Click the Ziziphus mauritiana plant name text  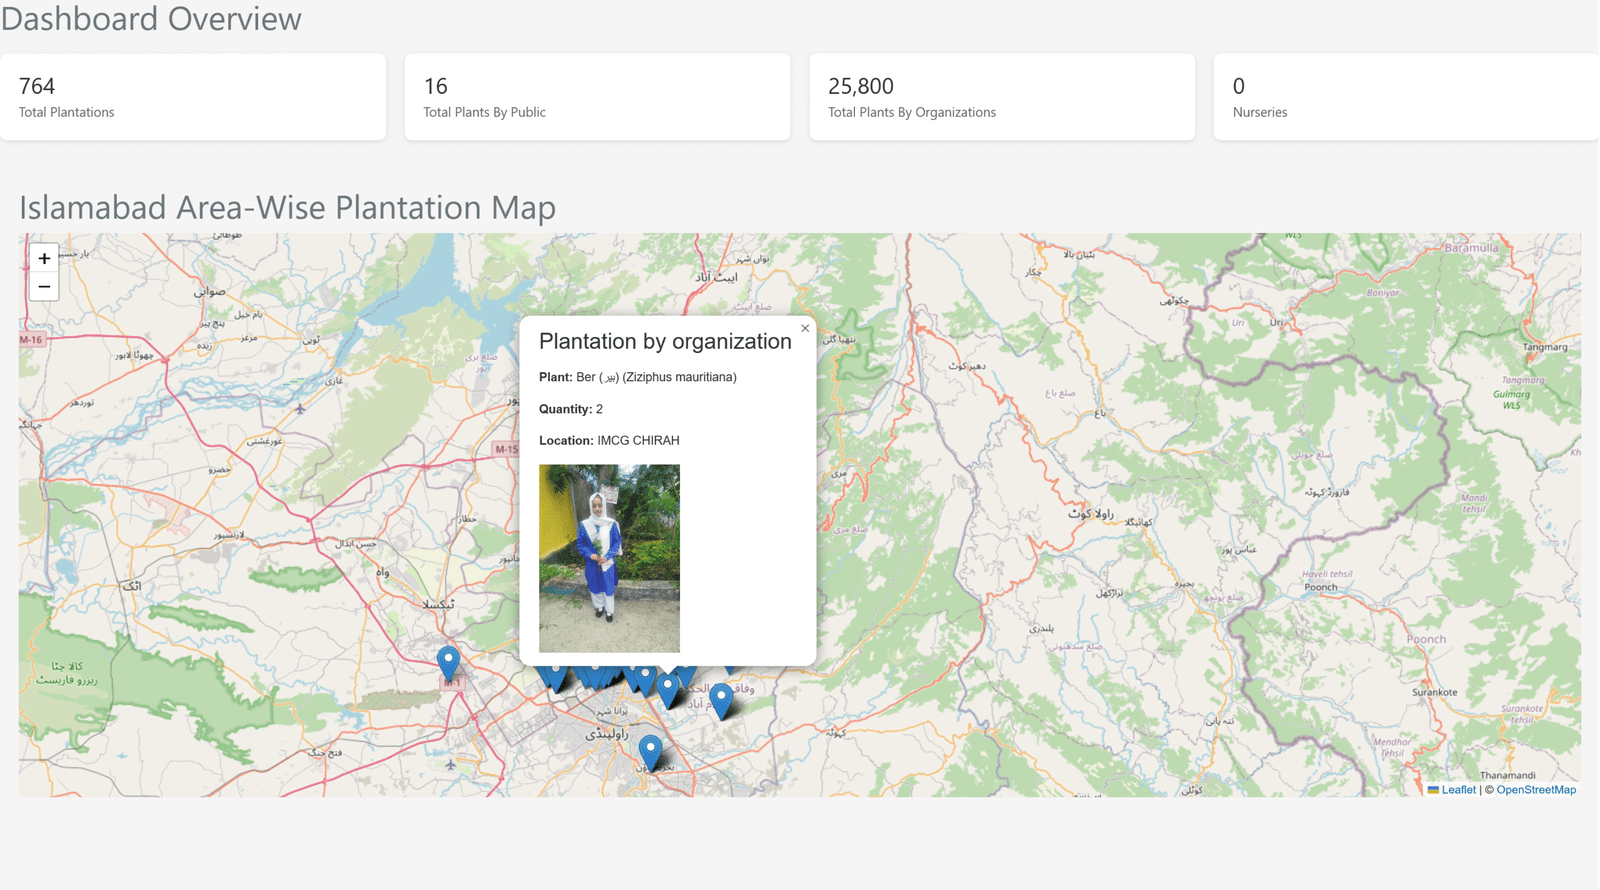coord(680,377)
